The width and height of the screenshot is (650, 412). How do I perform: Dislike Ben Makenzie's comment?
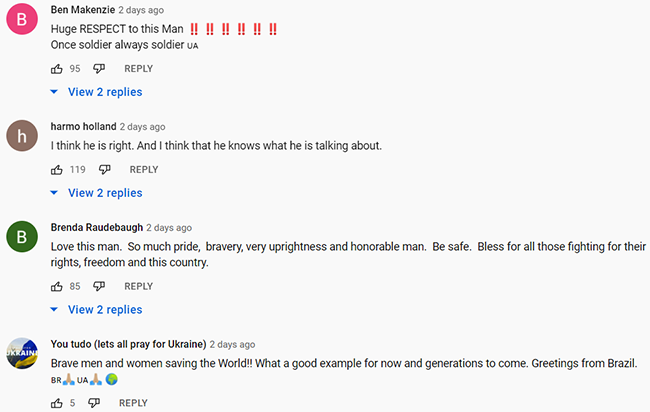[x=99, y=69]
